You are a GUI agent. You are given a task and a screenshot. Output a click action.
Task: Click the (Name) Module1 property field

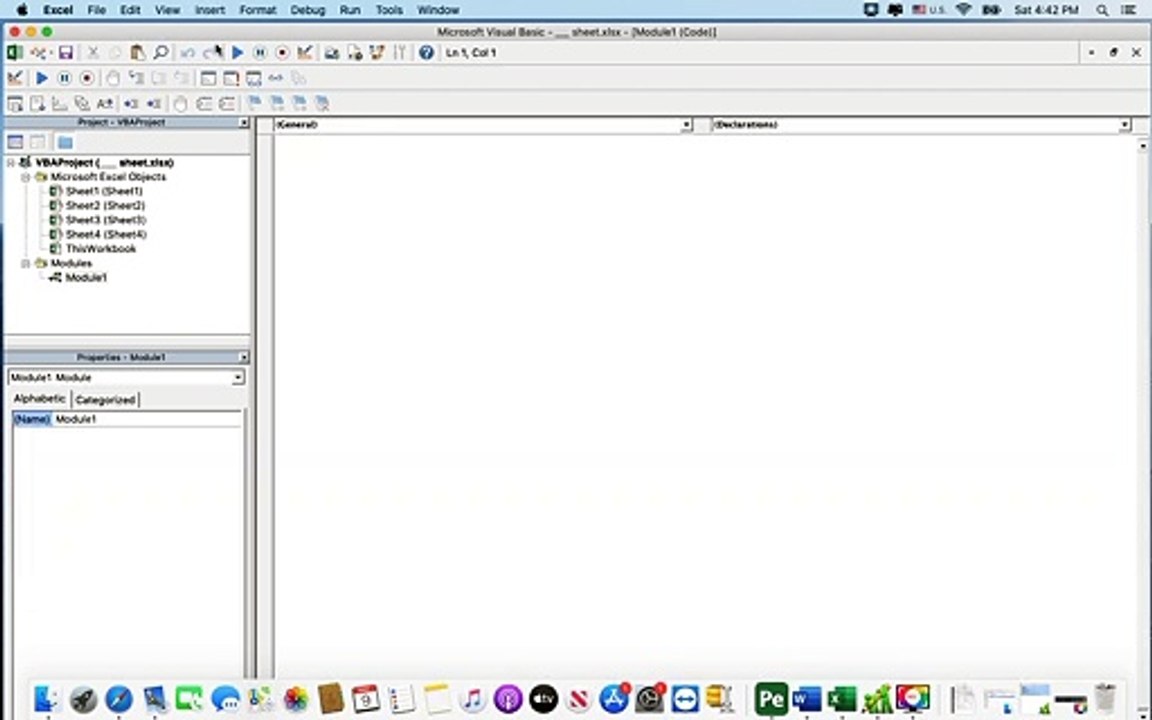[x=126, y=420]
